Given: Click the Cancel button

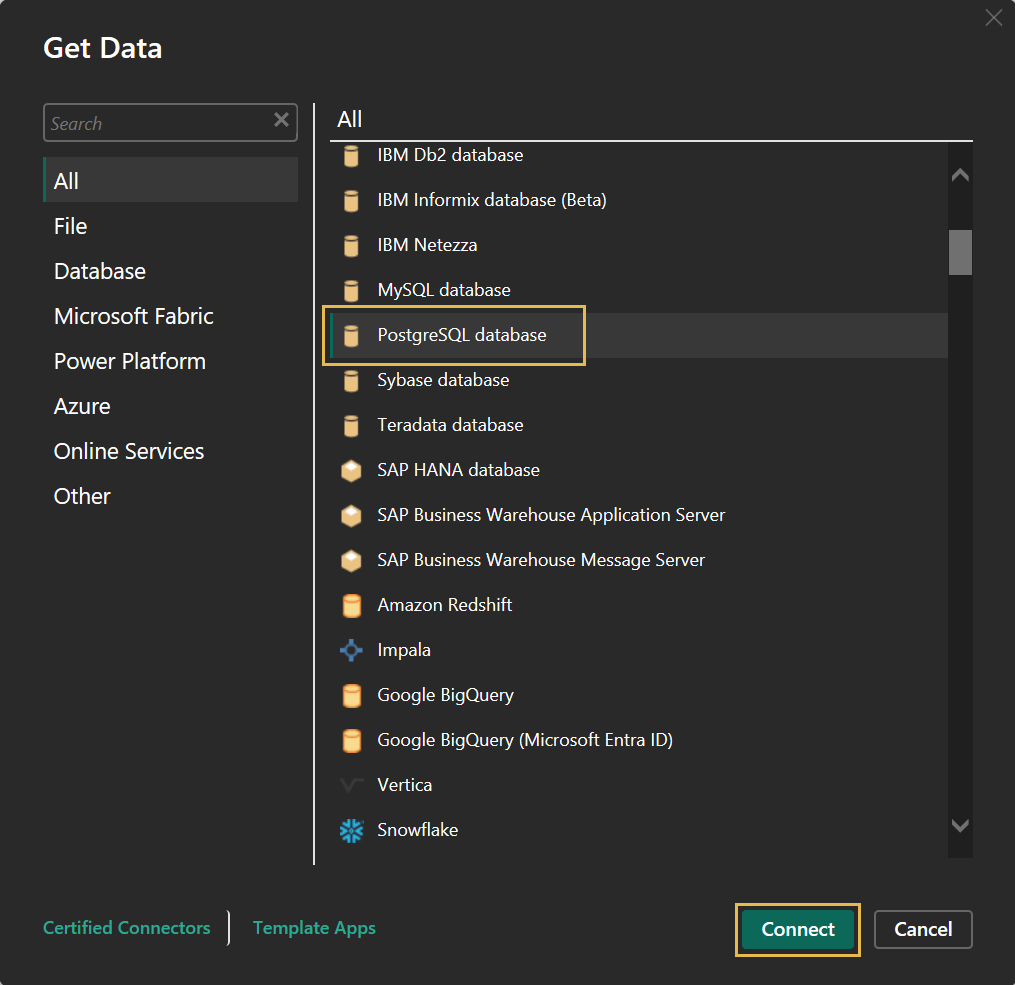Looking at the screenshot, I should pyautogui.click(x=923, y=929).
